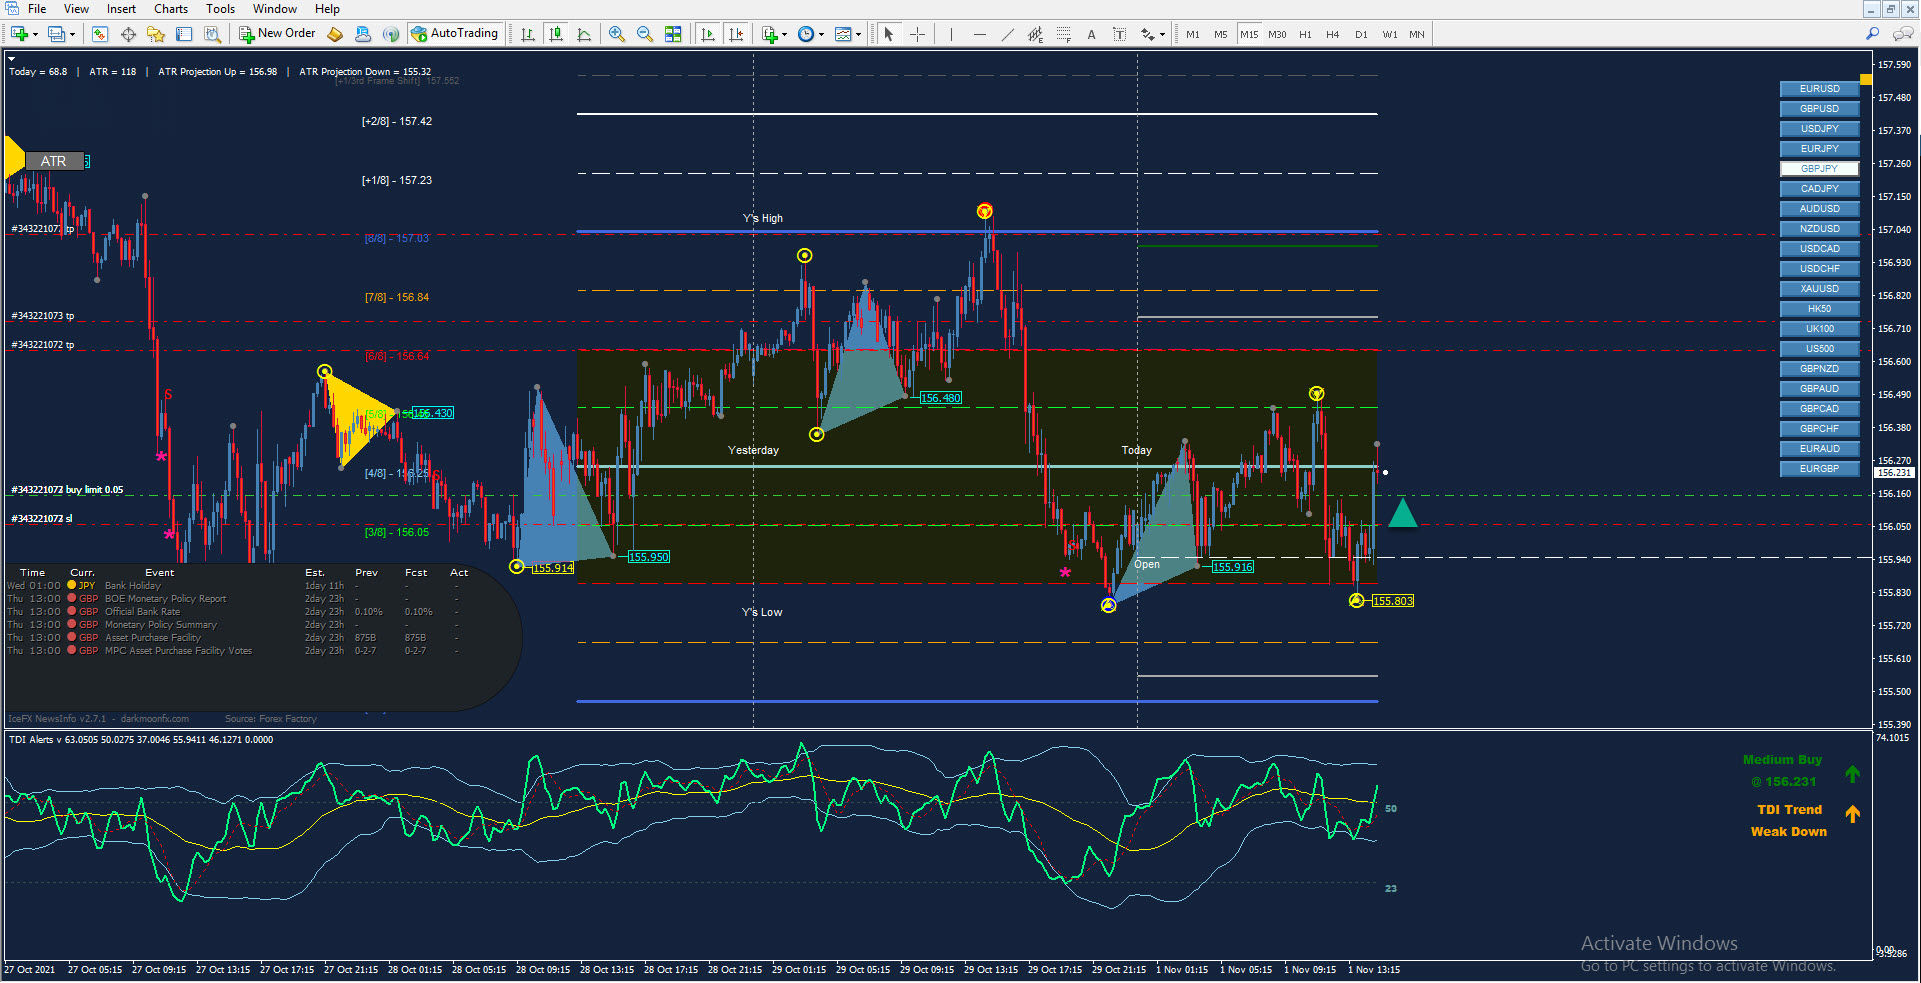Expand the Profiles dropdown arrow
The image size is (1921, 983).
[x=72, y=35]
